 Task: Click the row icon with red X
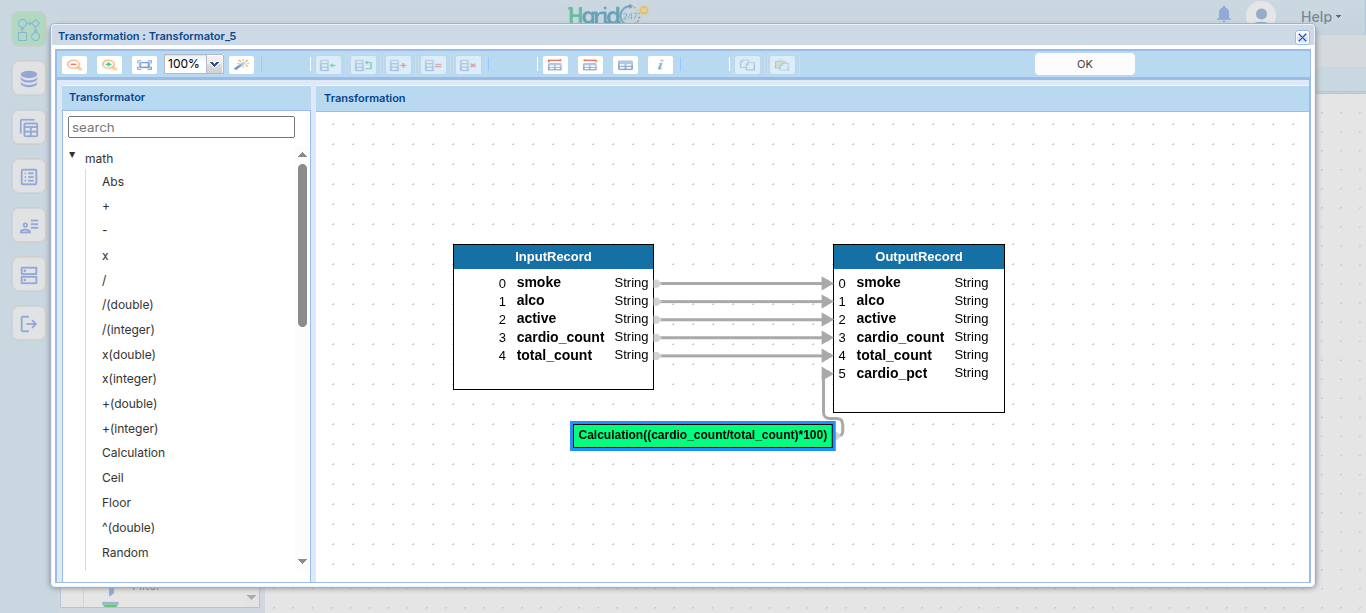coord(468,65)
